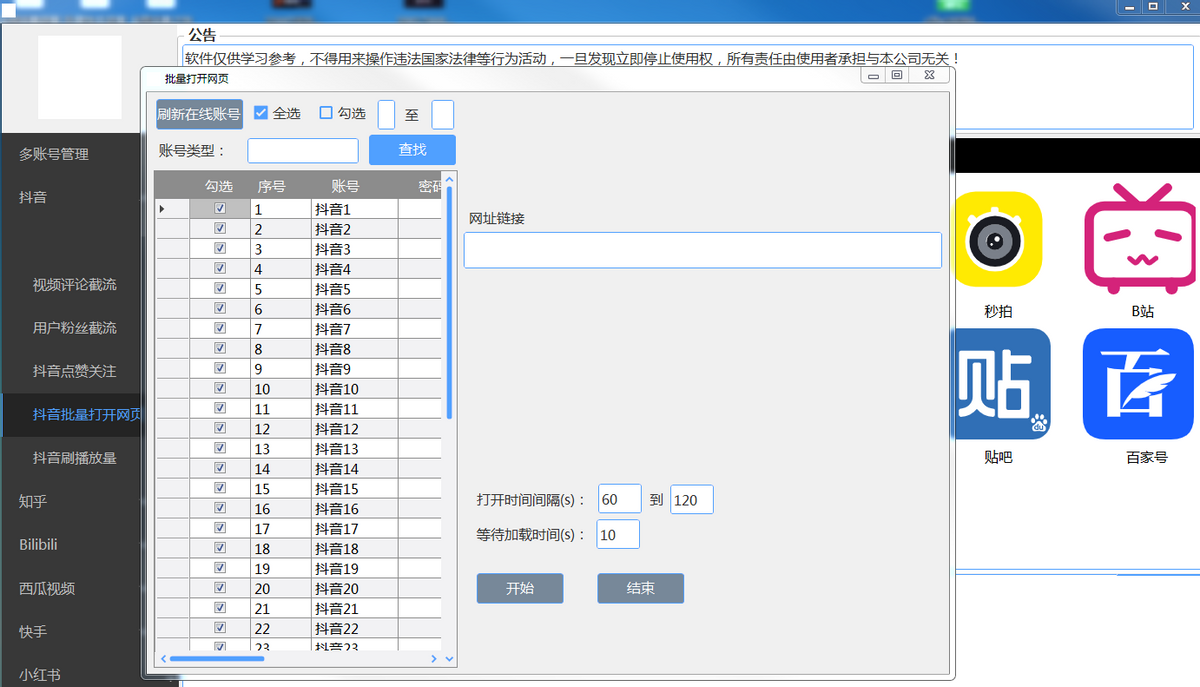This screenshot has height=687, width=1200.
Task: Select the row marker arrow for row 1
Action: coord(163,209)
